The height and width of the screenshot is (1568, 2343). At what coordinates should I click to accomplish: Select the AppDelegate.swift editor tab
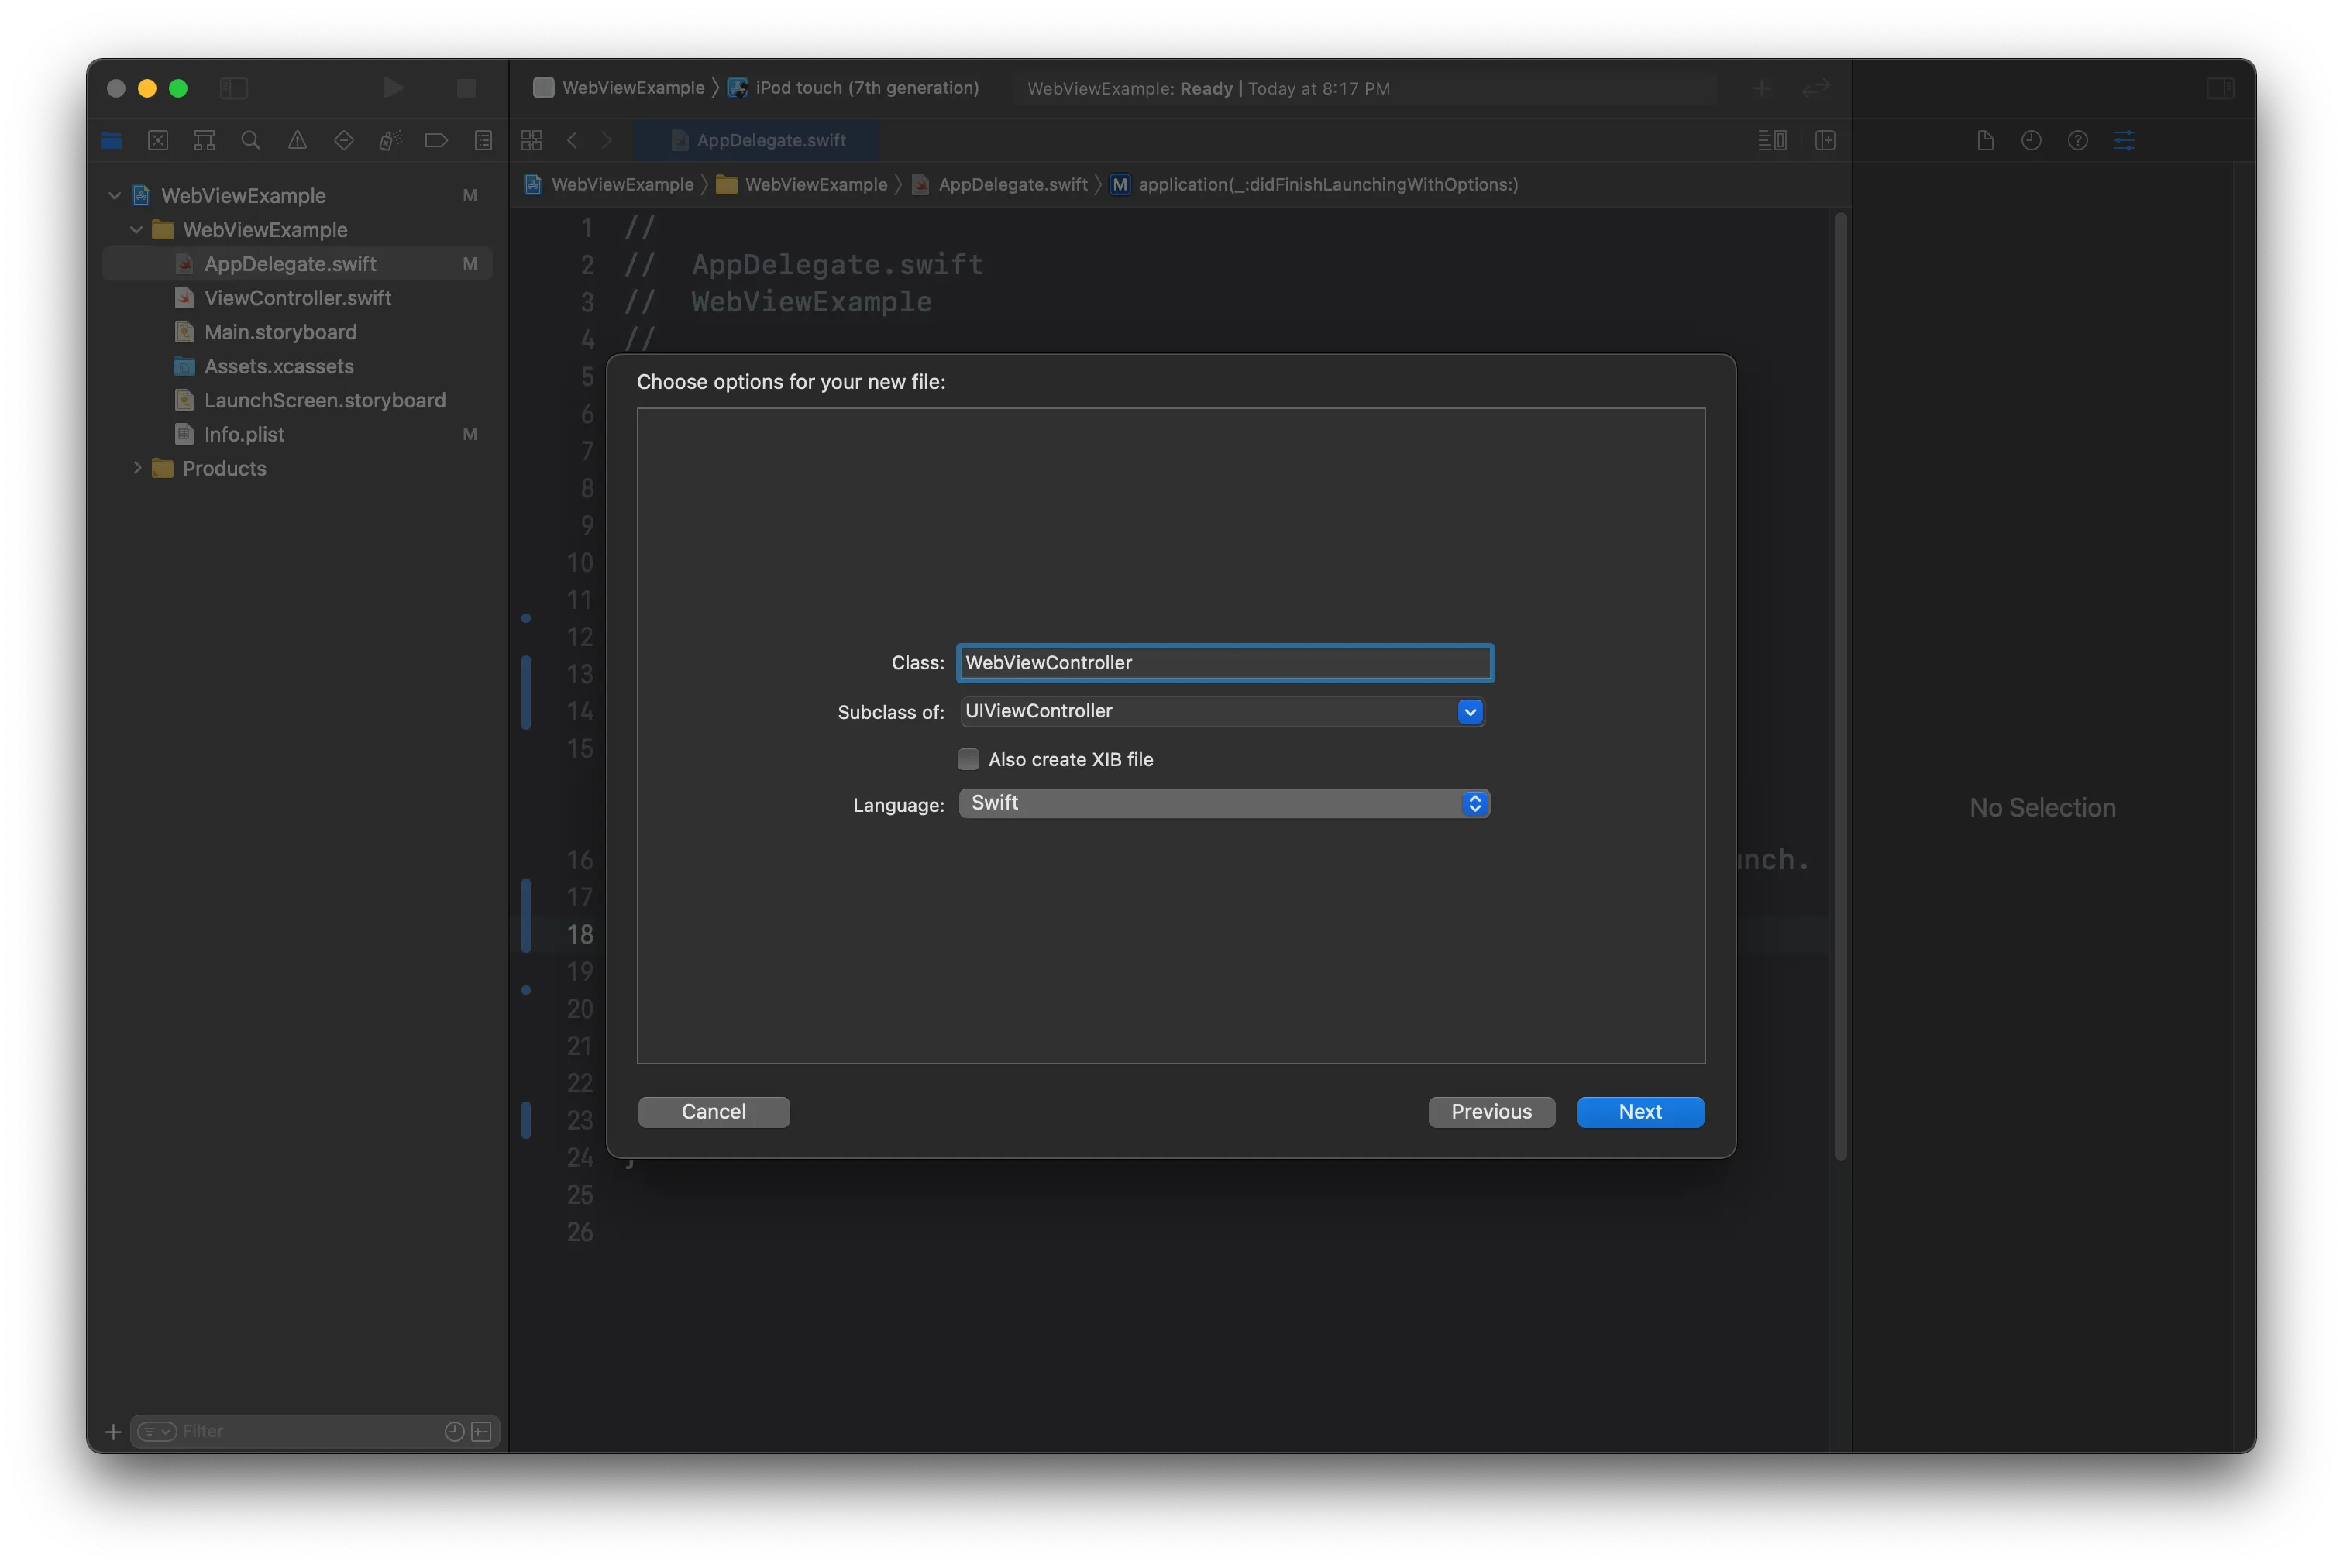(757, 141)
